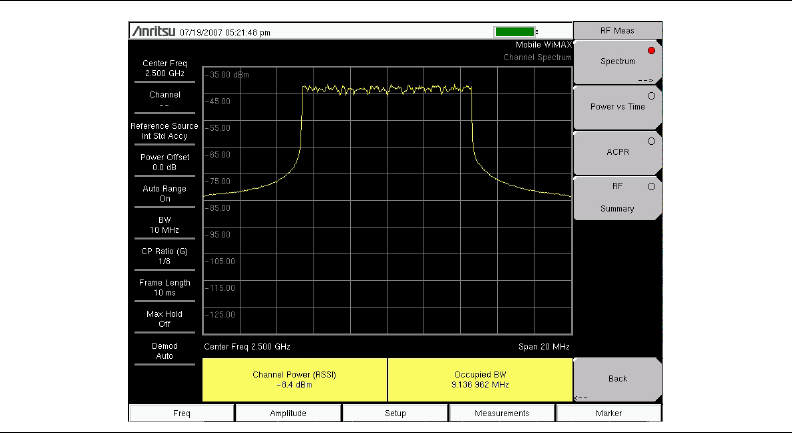Click the Occupied BW yellow readout box

click(479, 380)
